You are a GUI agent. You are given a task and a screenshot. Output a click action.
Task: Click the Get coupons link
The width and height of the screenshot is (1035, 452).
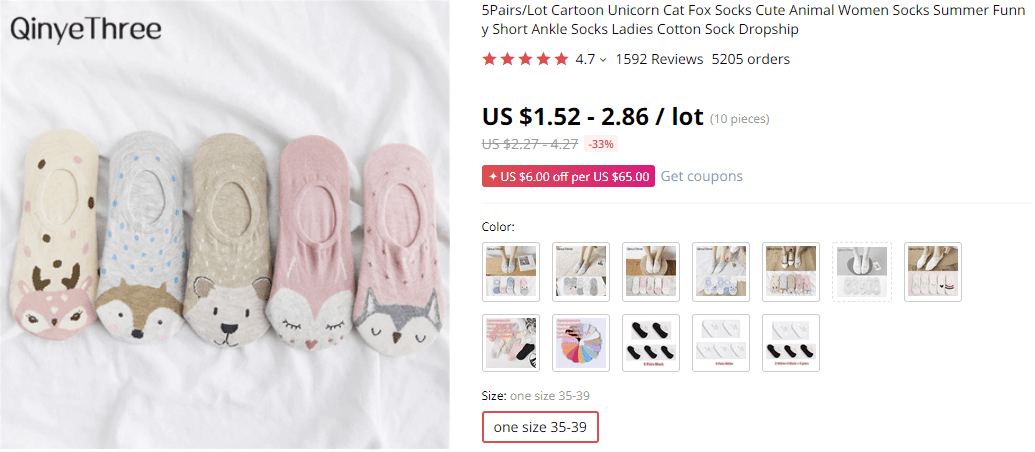(701, 176)
